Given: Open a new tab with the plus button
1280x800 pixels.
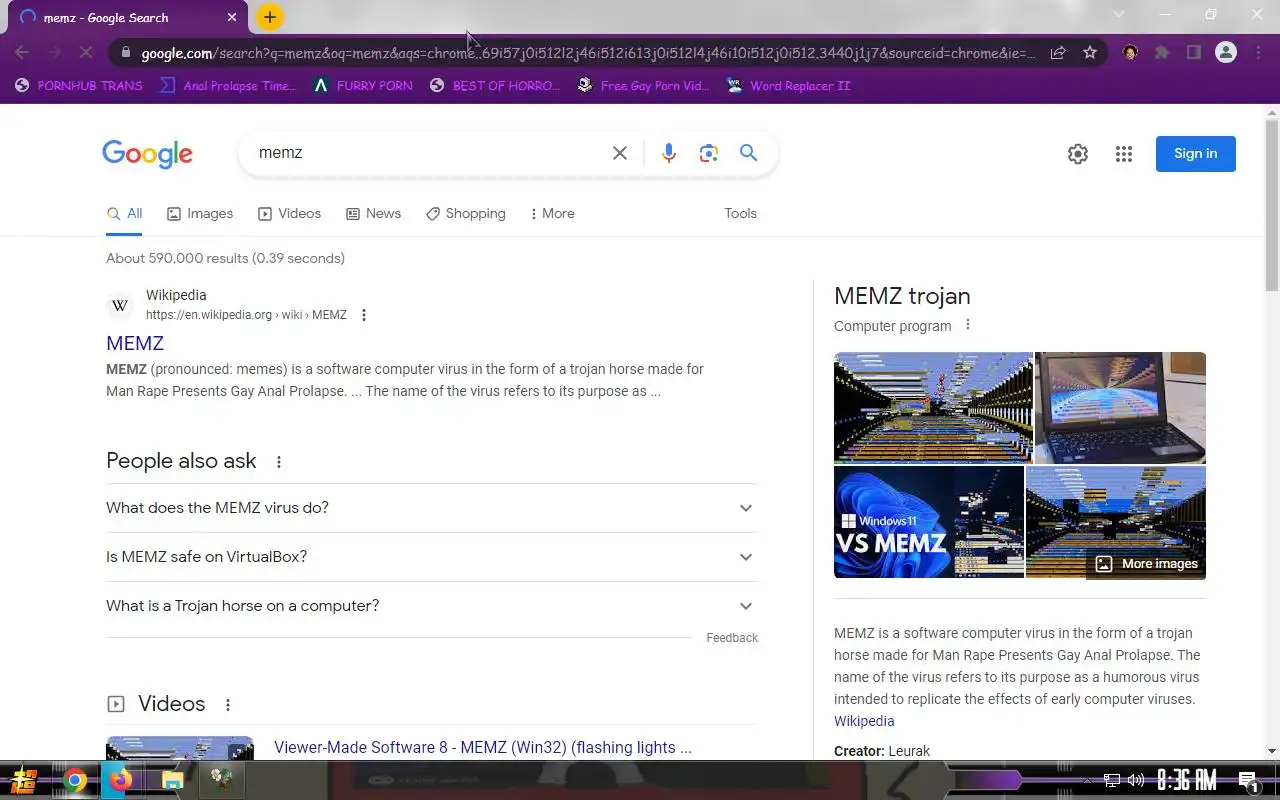Looking at the screenshot, I should point(270,17).
